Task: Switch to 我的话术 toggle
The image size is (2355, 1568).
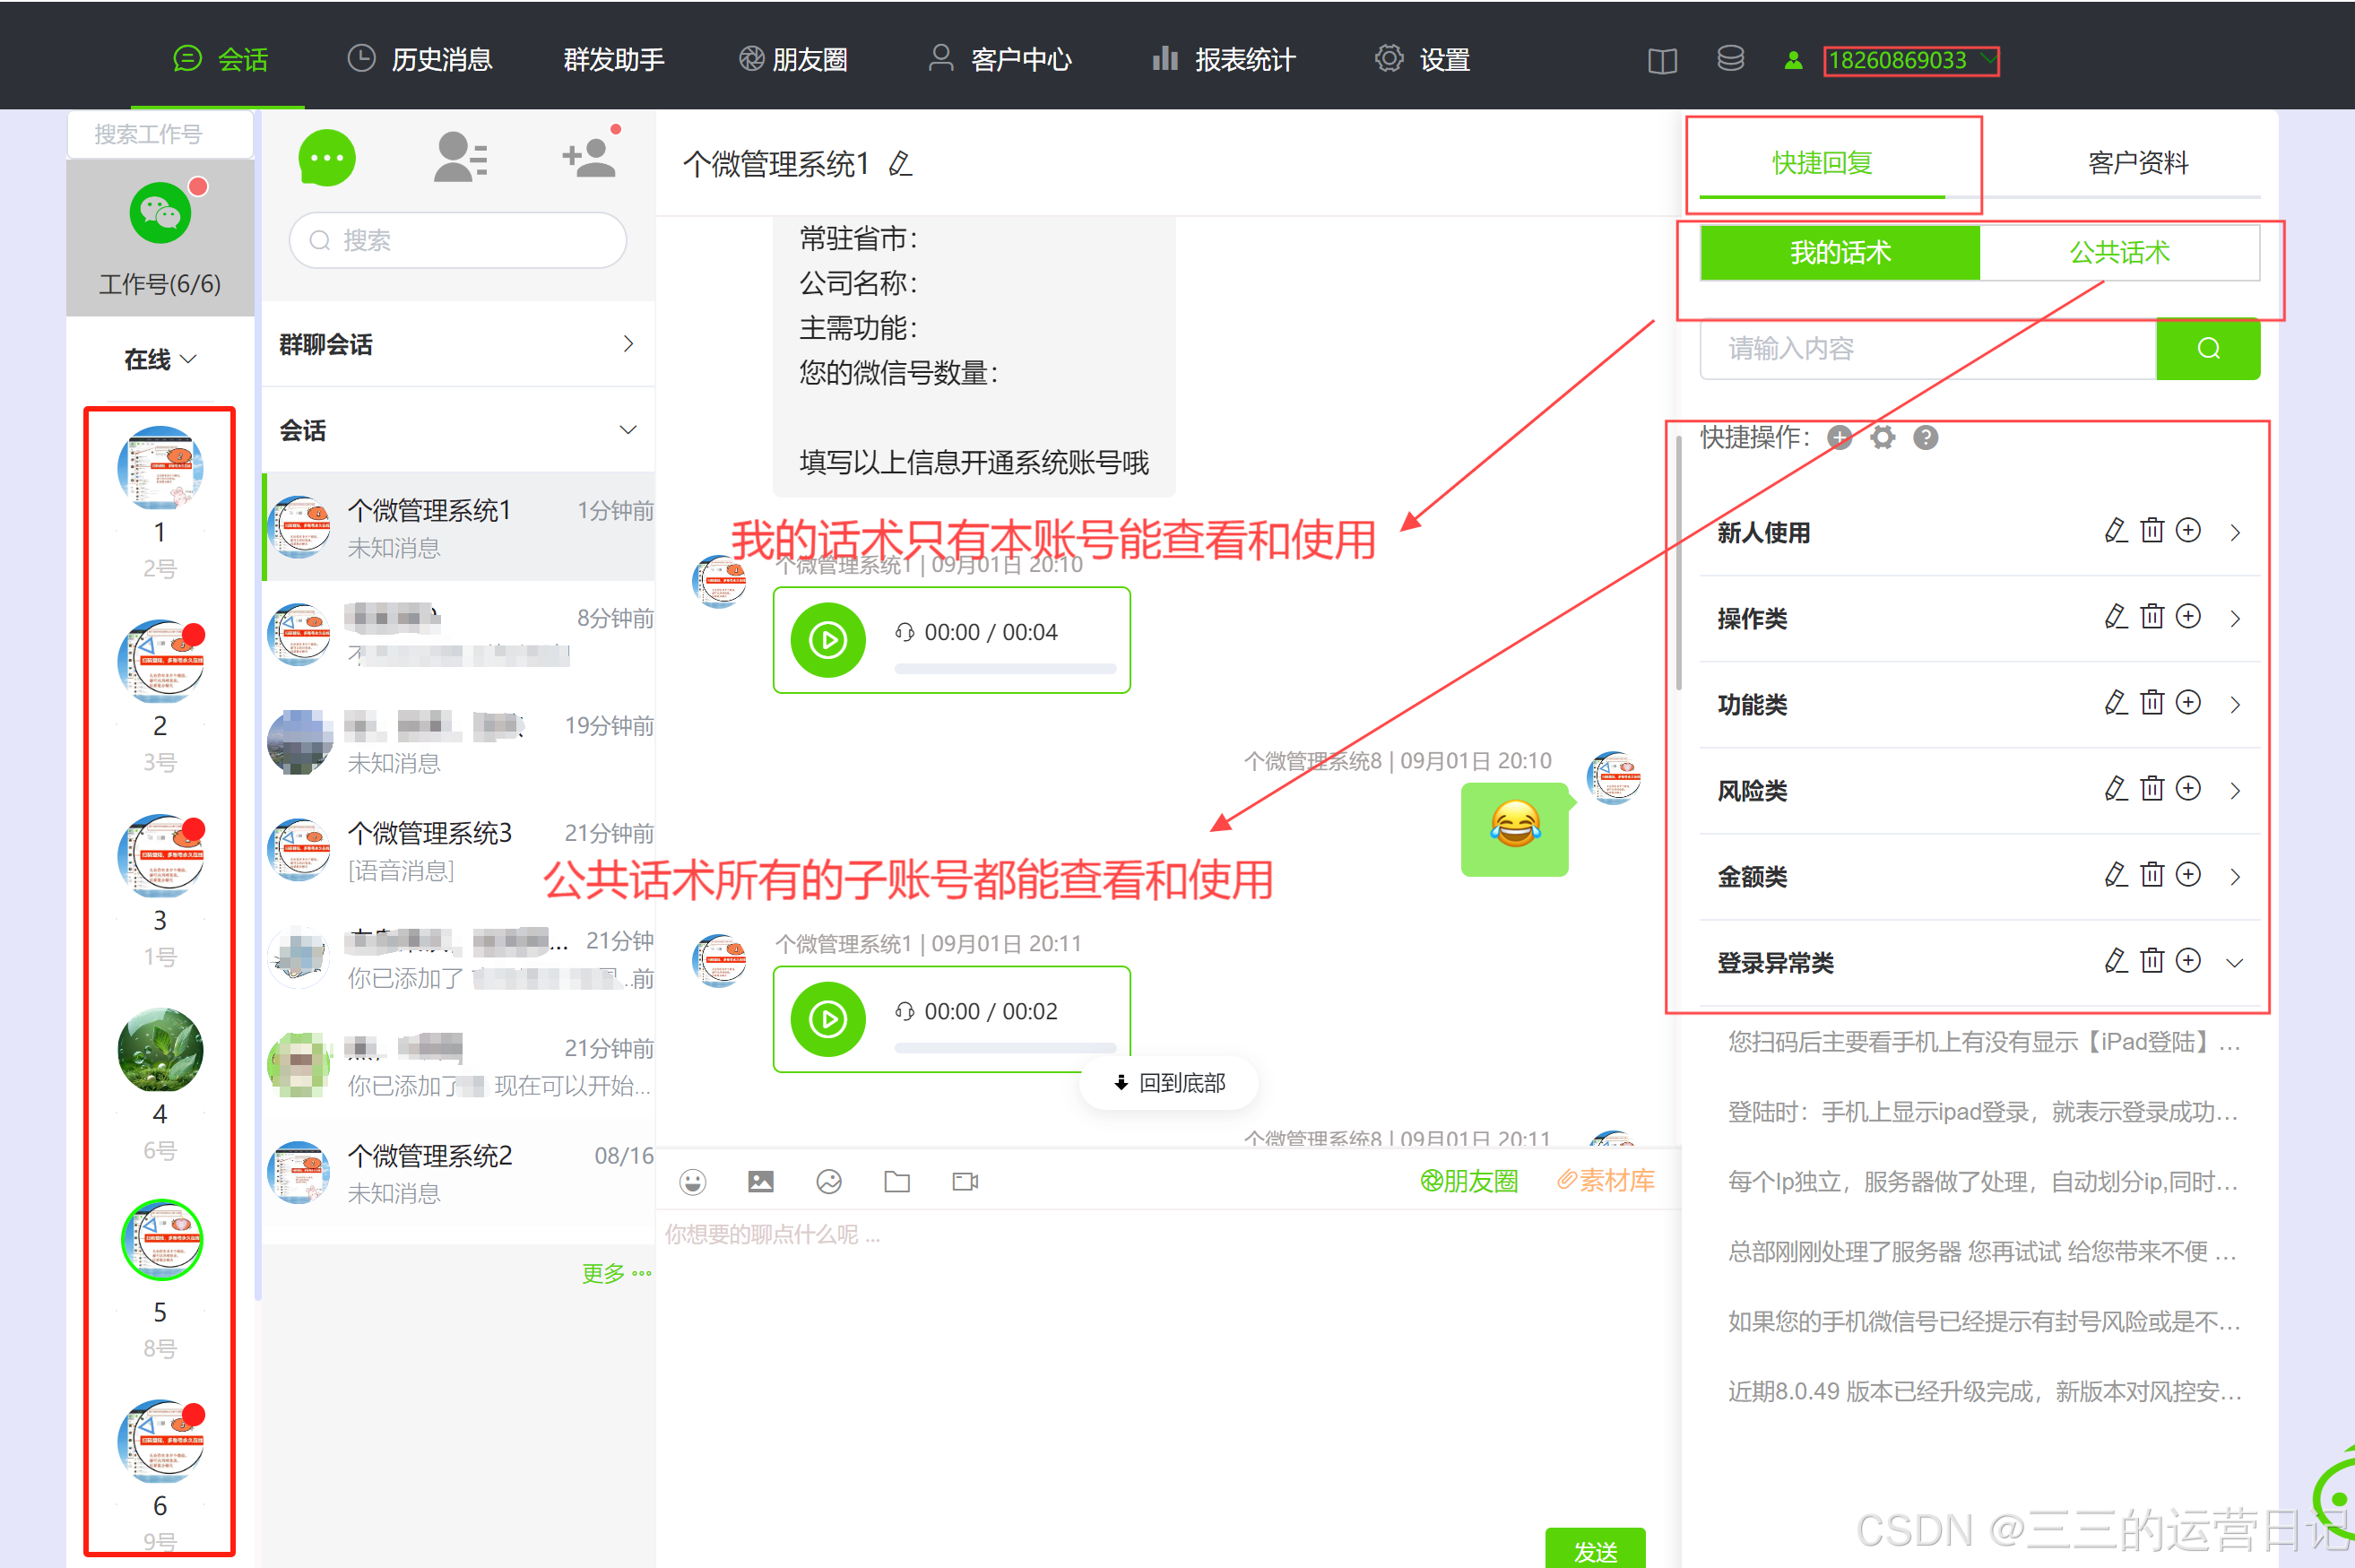Action: coord(1839,252)
